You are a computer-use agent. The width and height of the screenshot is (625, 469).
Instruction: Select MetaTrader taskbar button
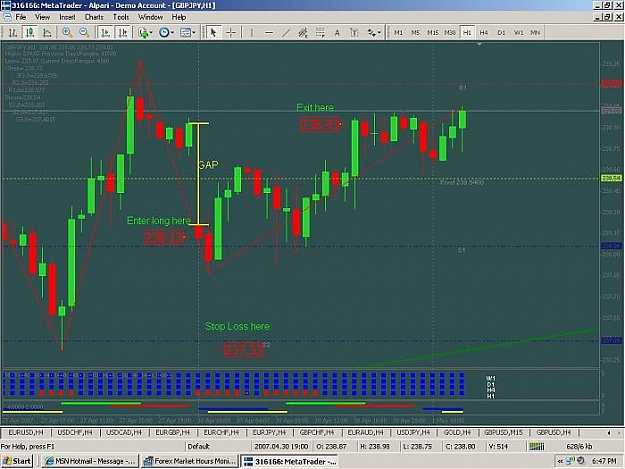click(290, 461)
